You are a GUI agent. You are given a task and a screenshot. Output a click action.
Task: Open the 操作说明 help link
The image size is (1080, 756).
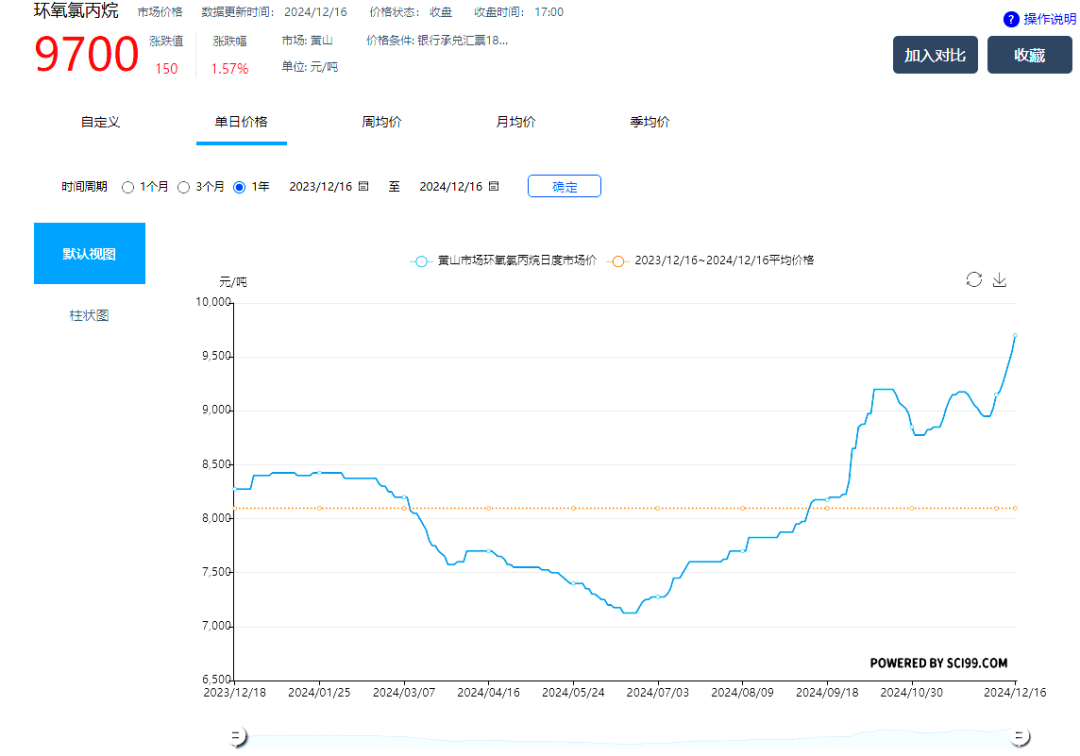(1050, 19)
